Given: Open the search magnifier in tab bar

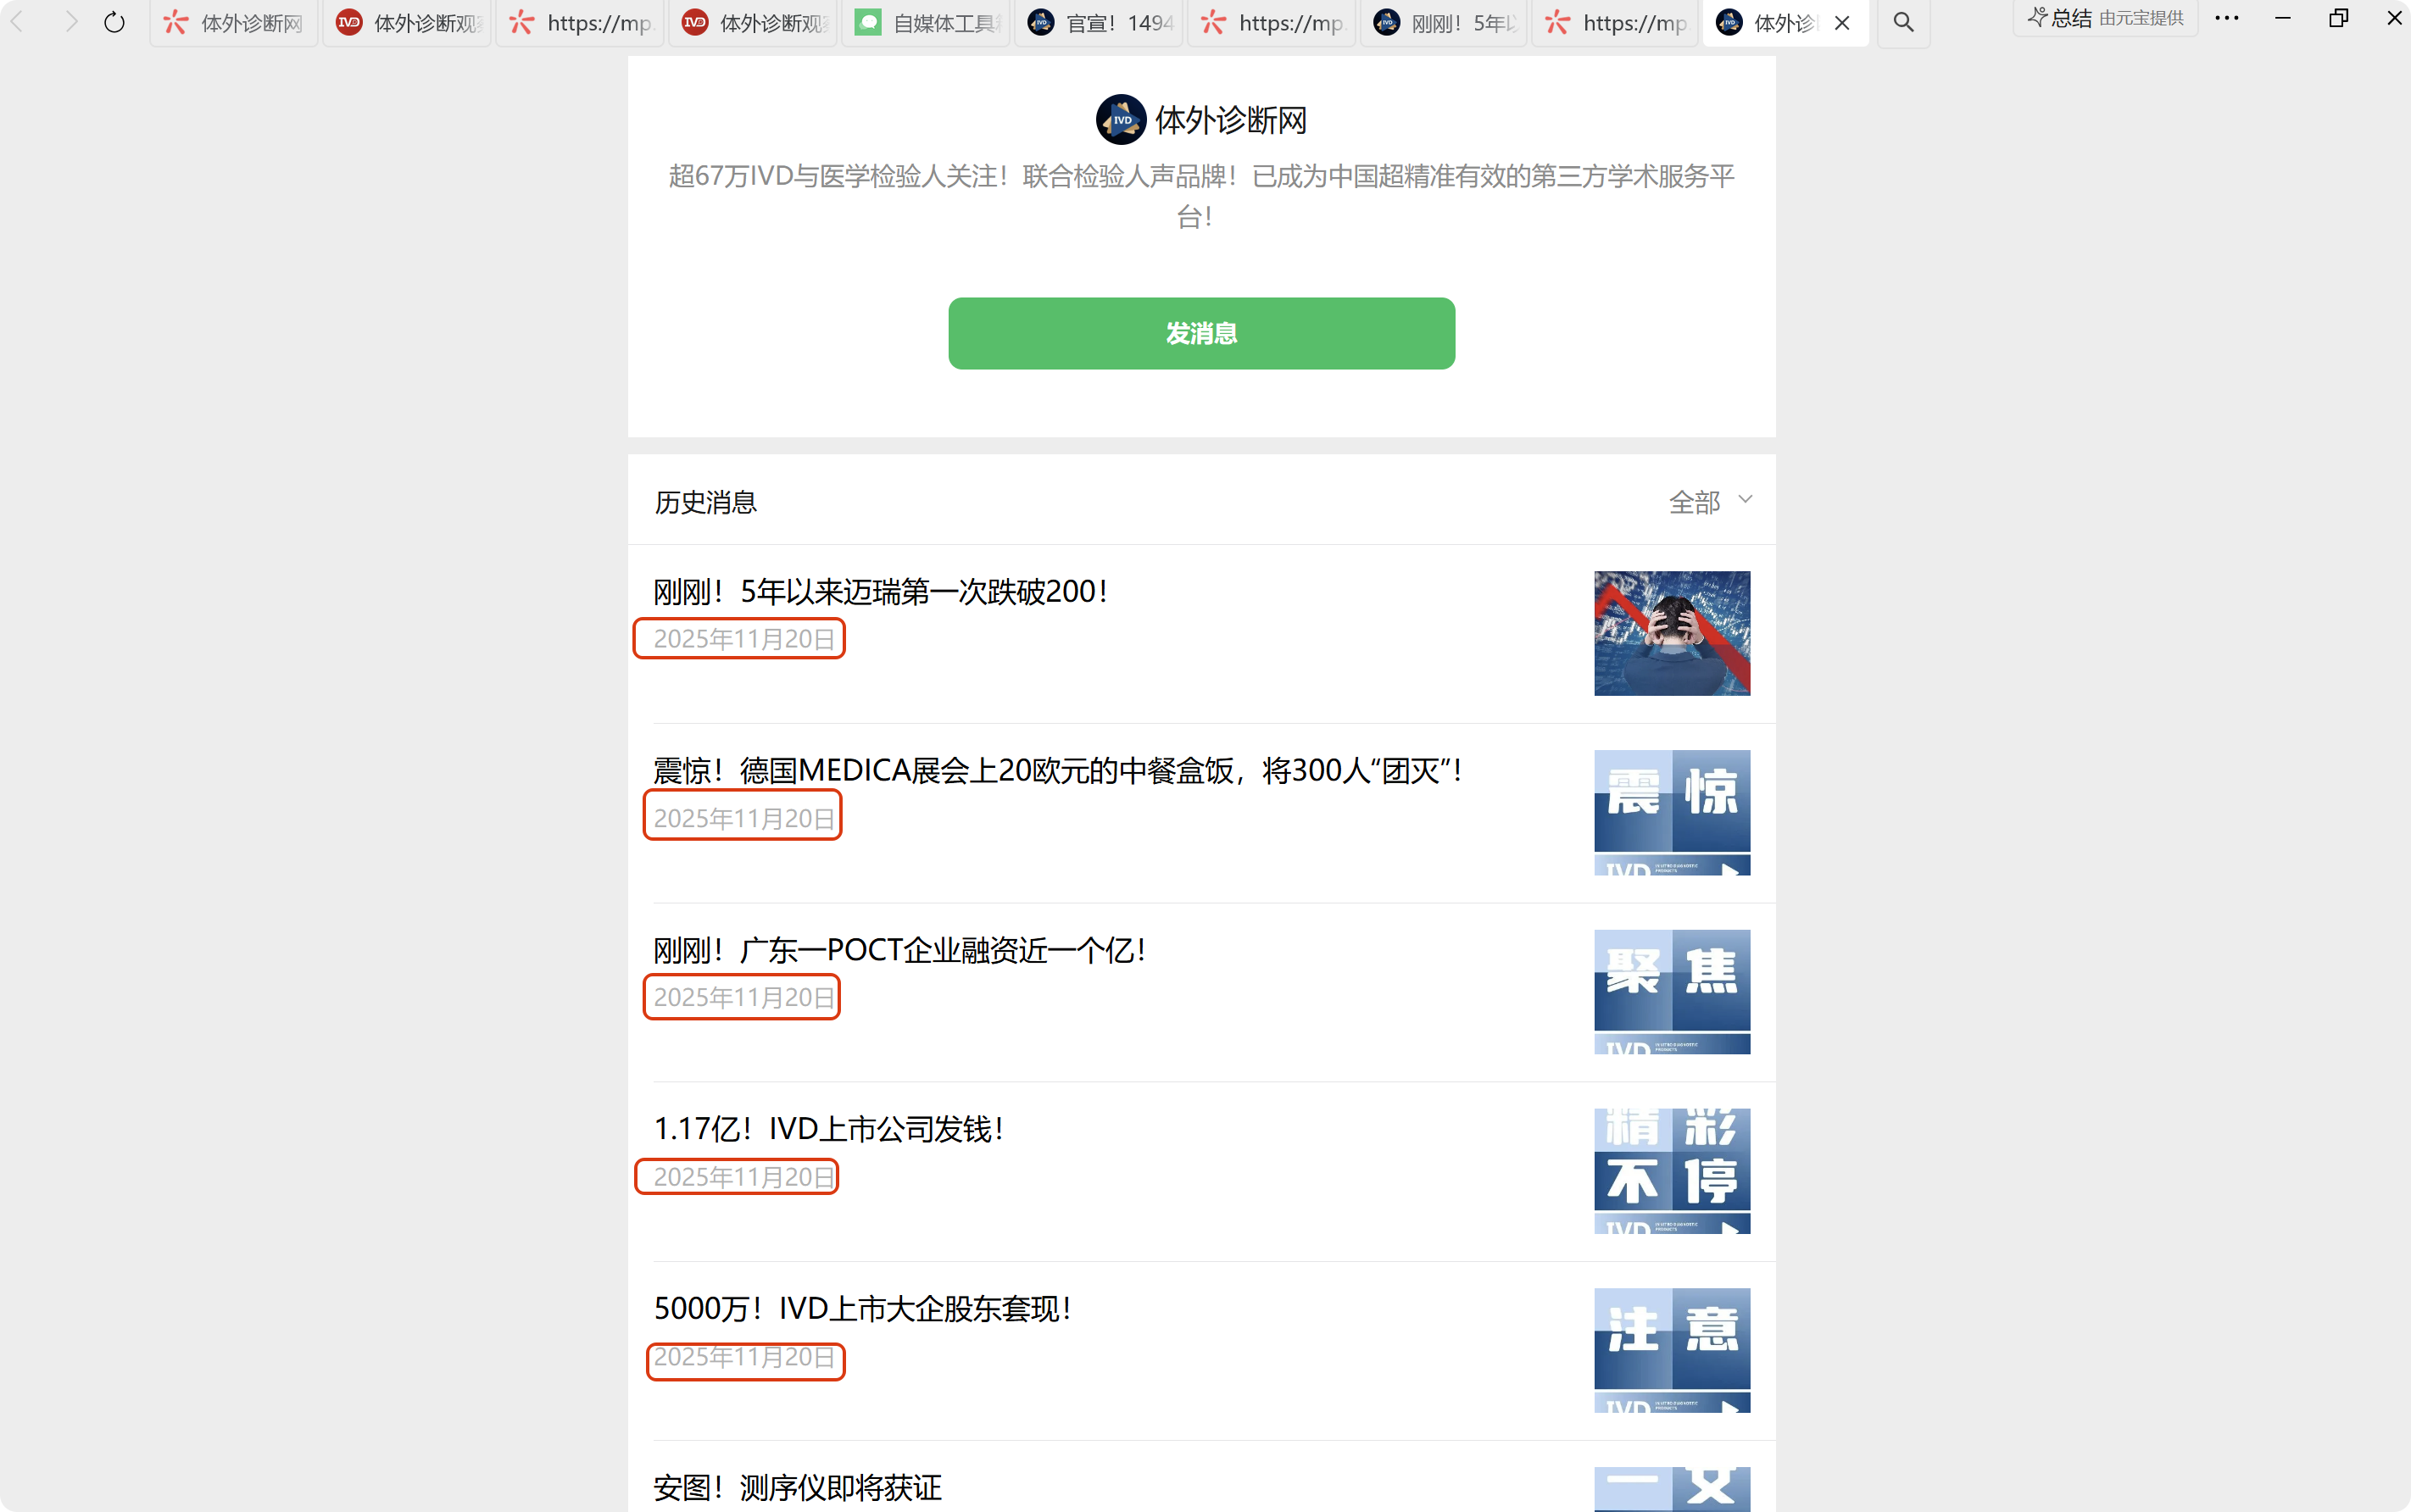Looking at the screenshot, I should [x=1903, y=22].
